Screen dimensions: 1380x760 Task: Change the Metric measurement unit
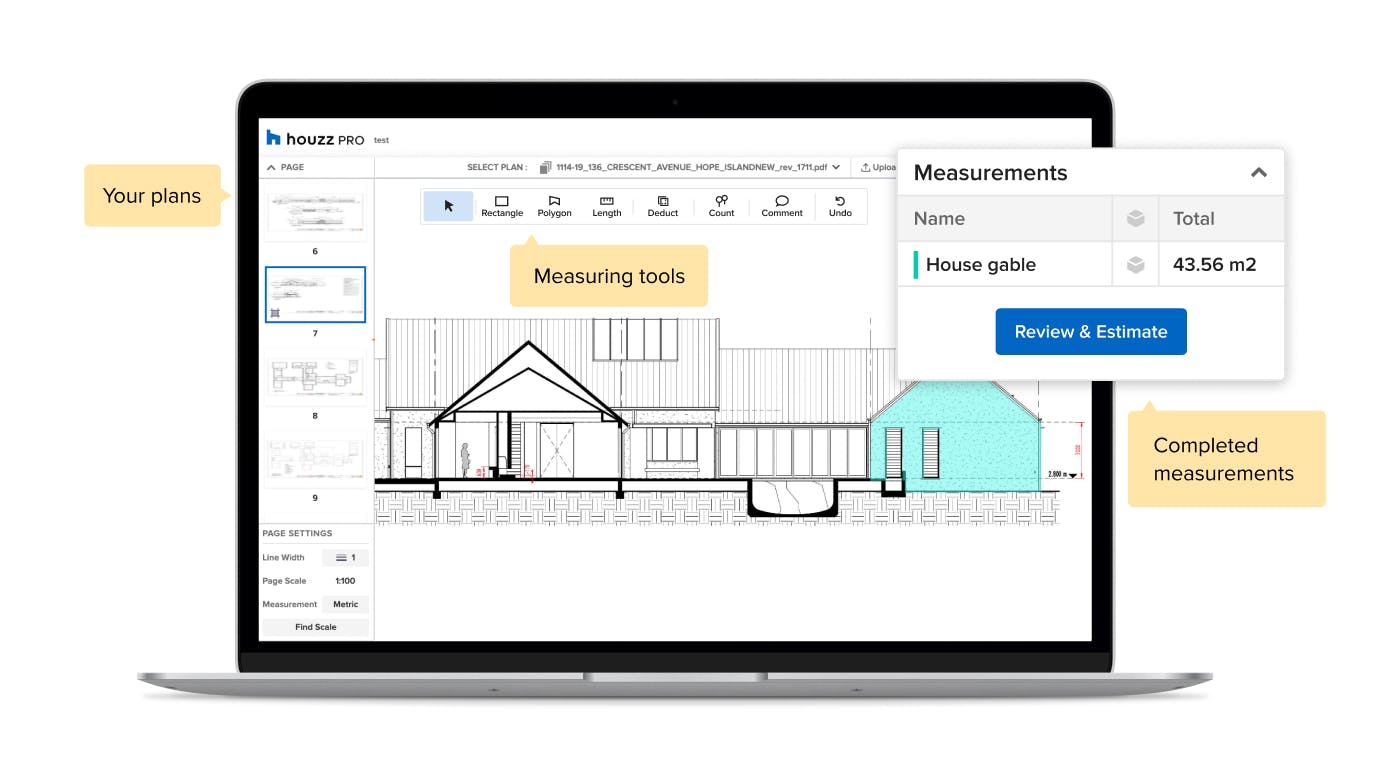pyautogui.click(x=345, y=604)
